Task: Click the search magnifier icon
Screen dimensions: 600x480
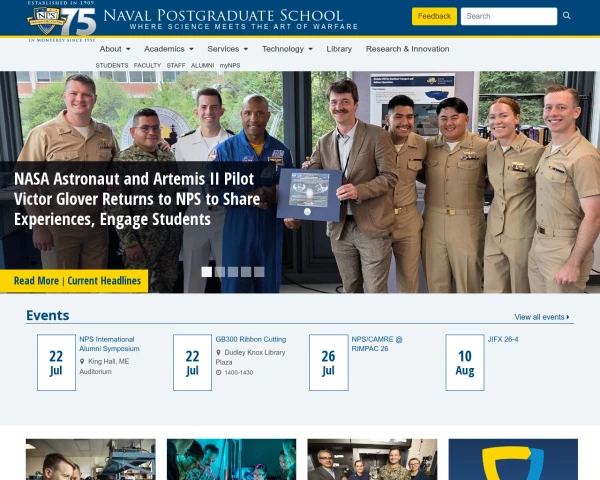Action: point(566,16)
